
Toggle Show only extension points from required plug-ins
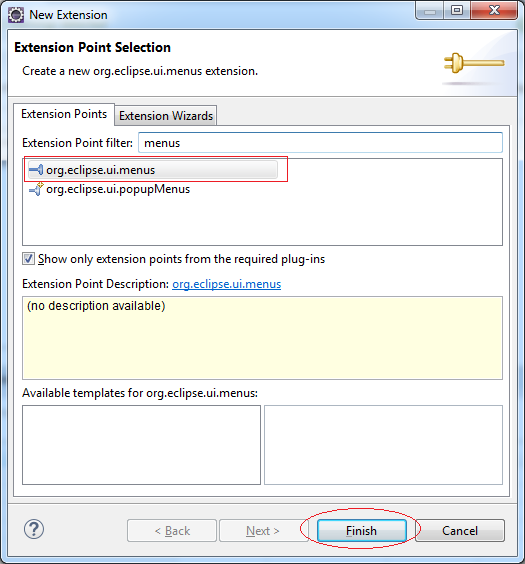point(28,259)
